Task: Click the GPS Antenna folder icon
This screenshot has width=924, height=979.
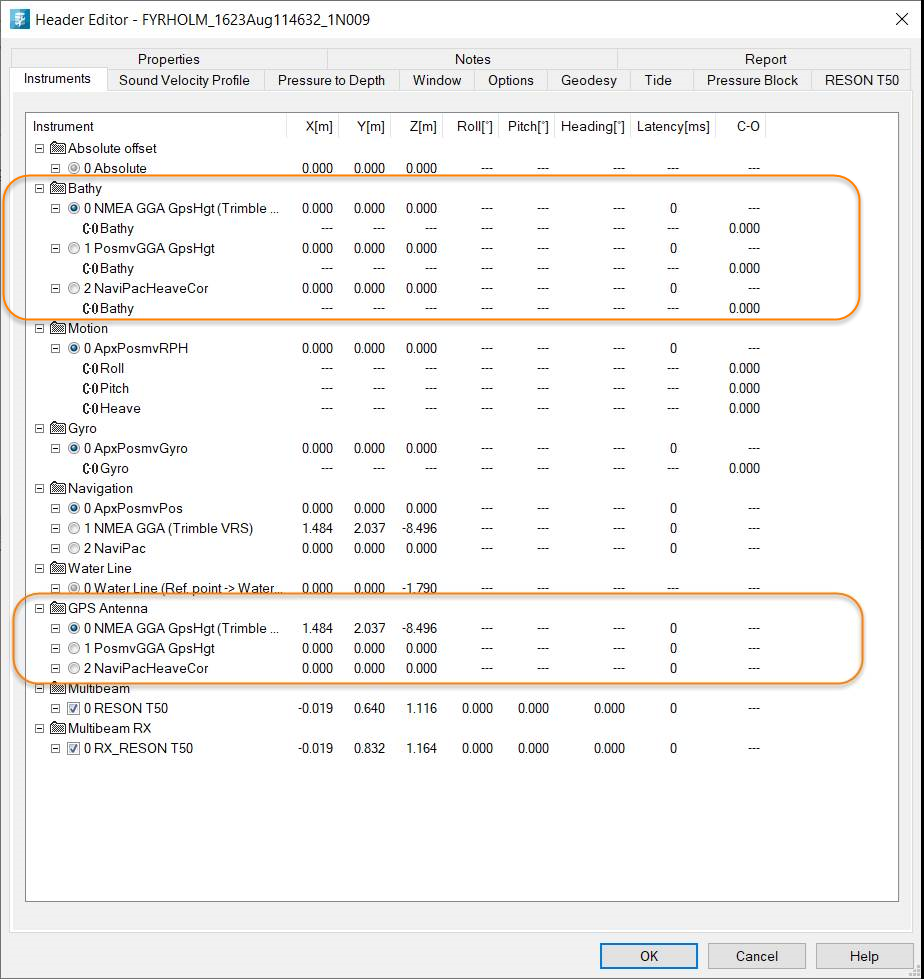Action: click(57, 608)
